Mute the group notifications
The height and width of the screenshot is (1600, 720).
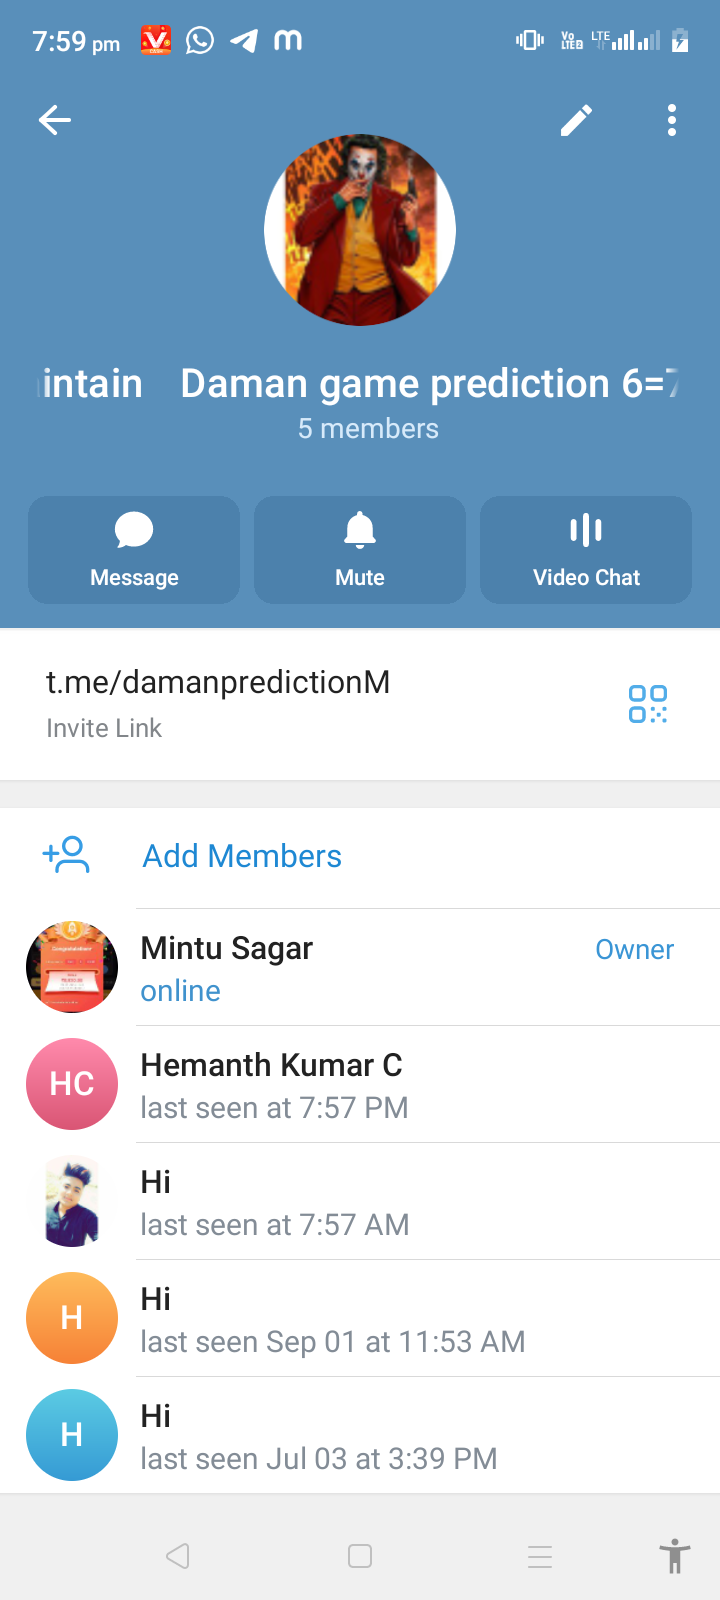(x=360, y=550)
